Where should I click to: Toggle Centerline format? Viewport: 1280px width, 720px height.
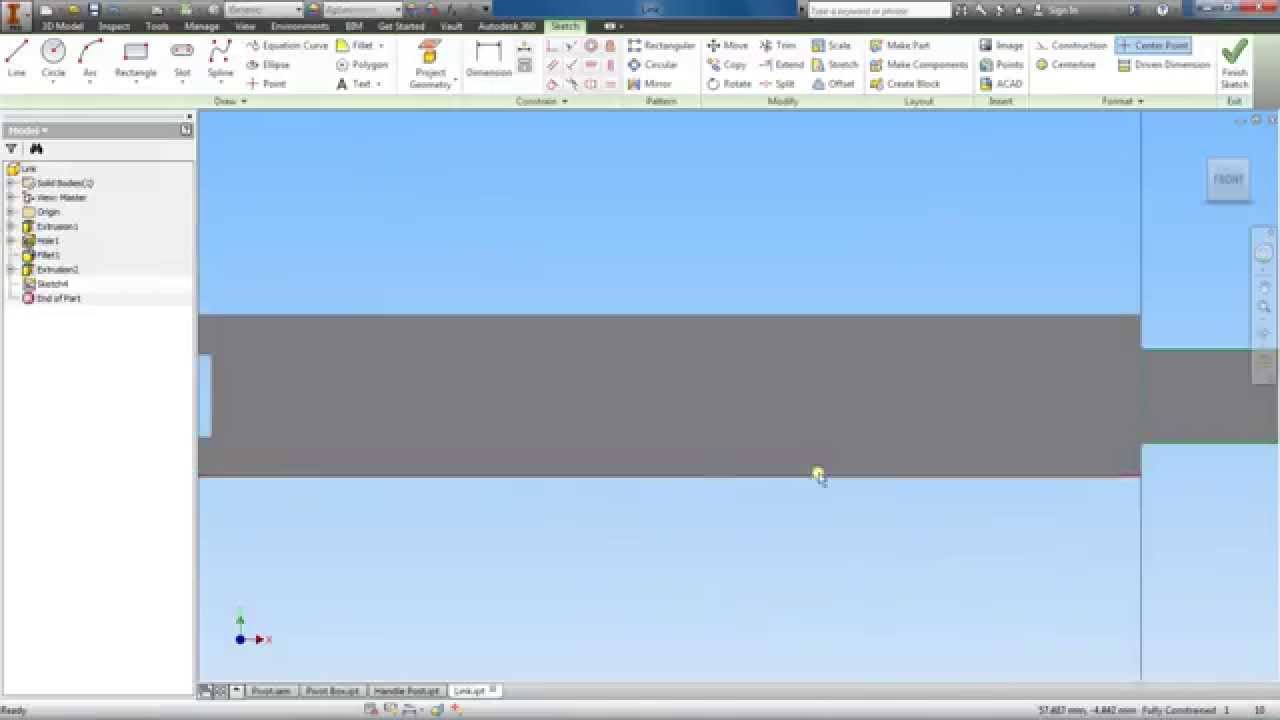coord(1066,65)
